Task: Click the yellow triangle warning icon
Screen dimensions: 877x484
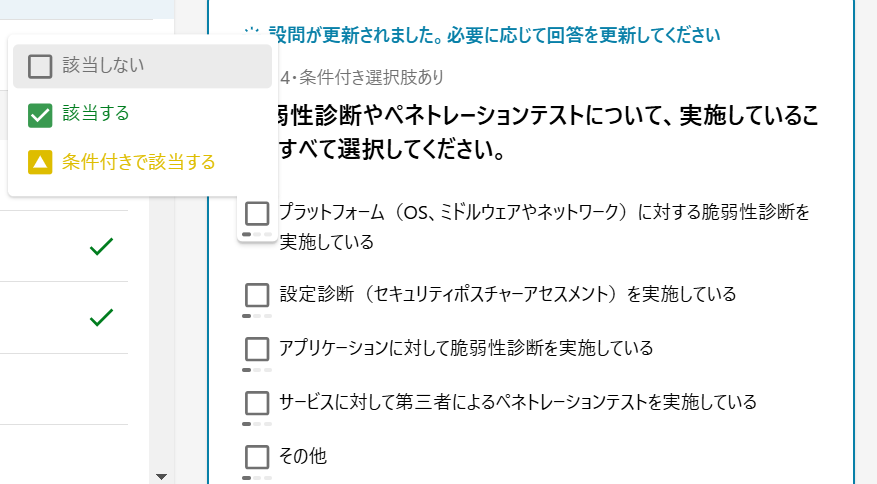Action: tap(40, 162)
